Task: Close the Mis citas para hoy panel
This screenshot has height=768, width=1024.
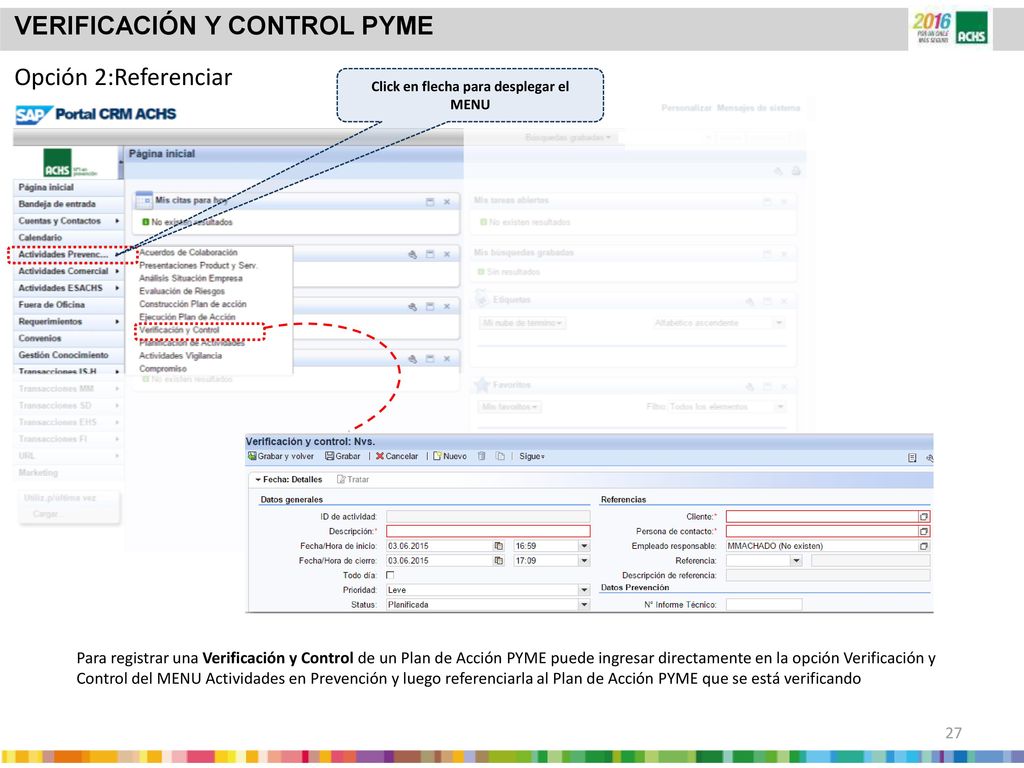Action: [447, 202]
